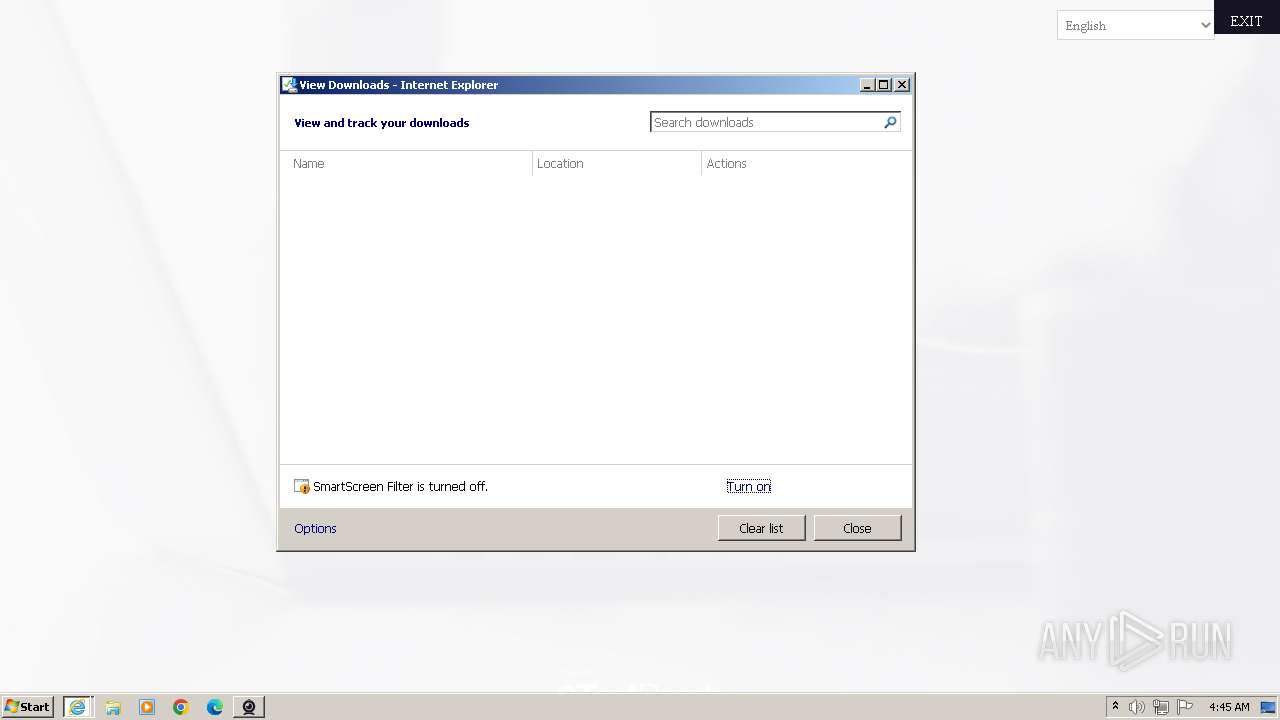Click the Actions column header
Screen dimensions: 1280x720
tap(806, 163)
